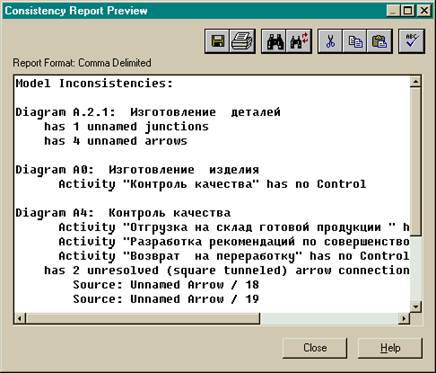Click the "Разработка рекомендаций" activity line
The image size is (436, 373).
tap(234, 242)
